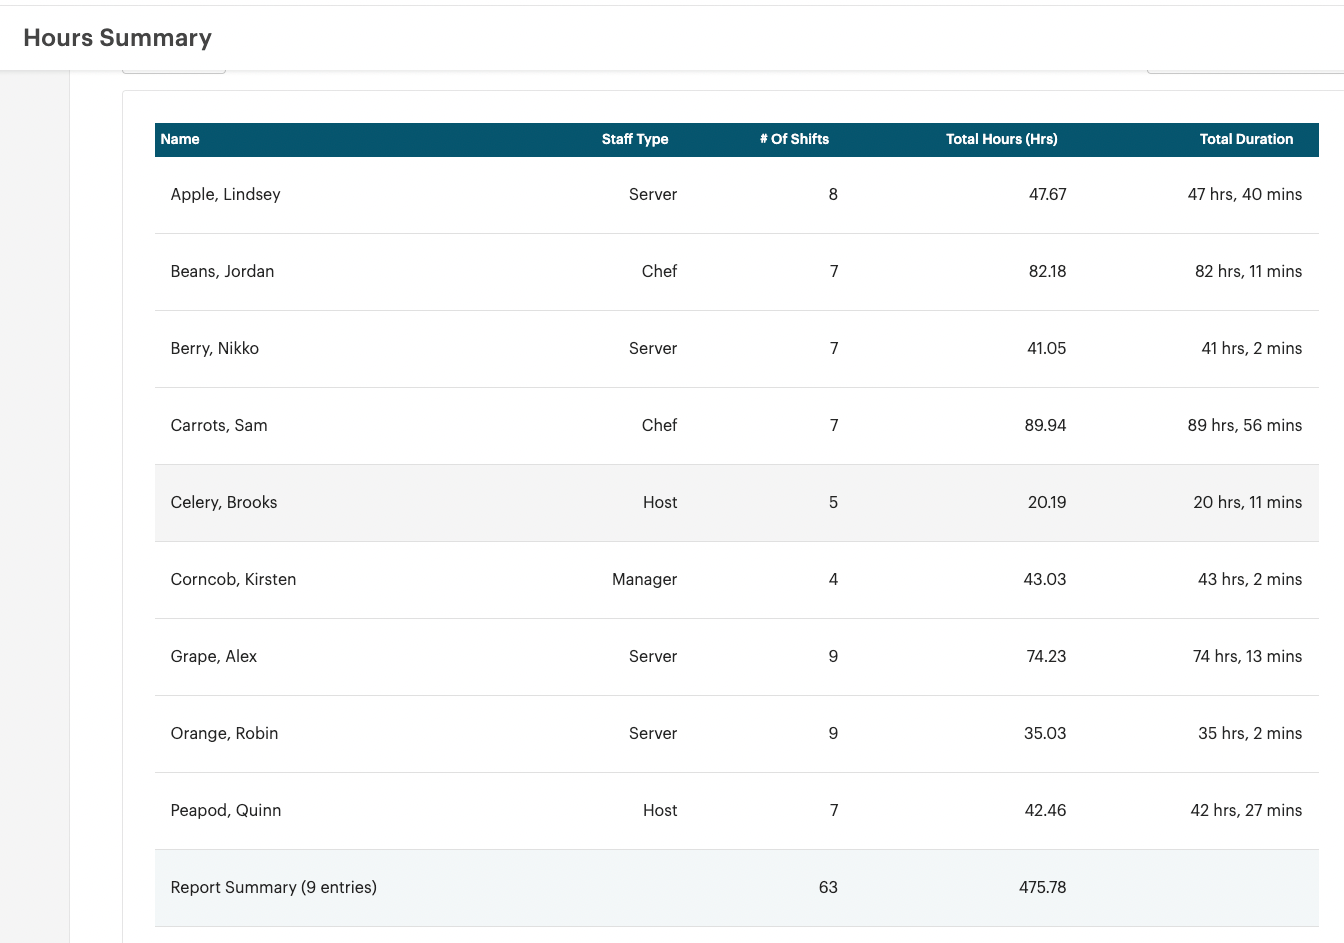Click the Hours Summary page title
The width and height of the screenshot is (1344, 943).
[118, 37]
